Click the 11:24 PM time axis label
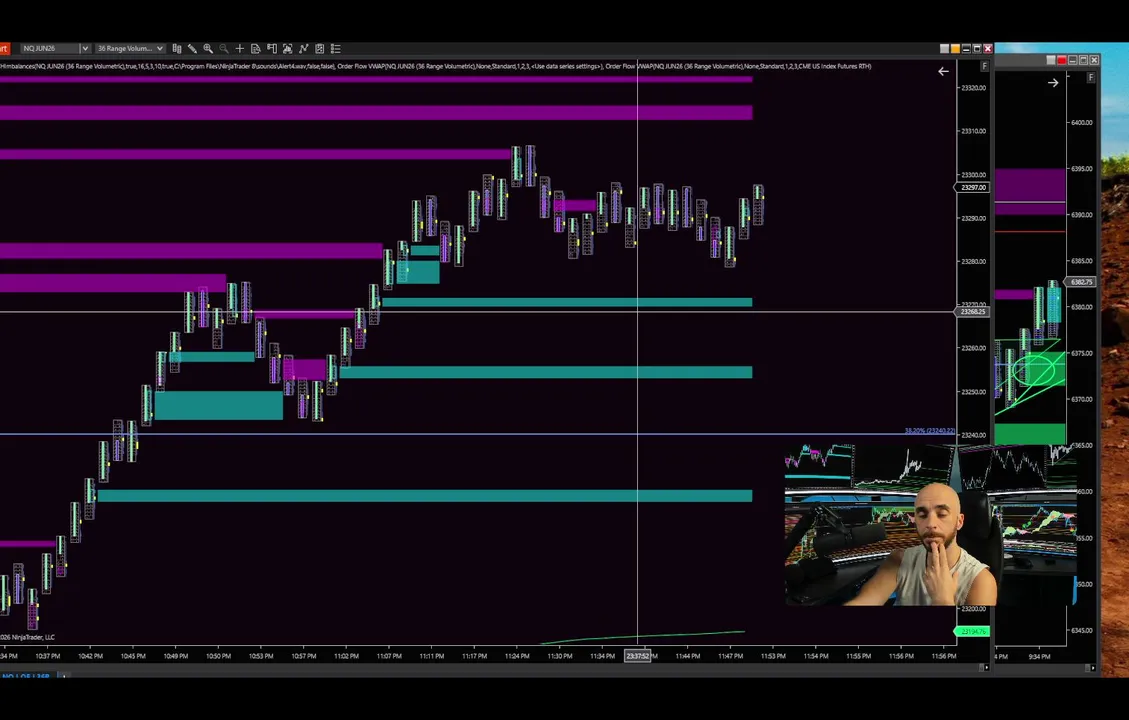Viewport: 1129px width, 720px height. pos(517,656)
